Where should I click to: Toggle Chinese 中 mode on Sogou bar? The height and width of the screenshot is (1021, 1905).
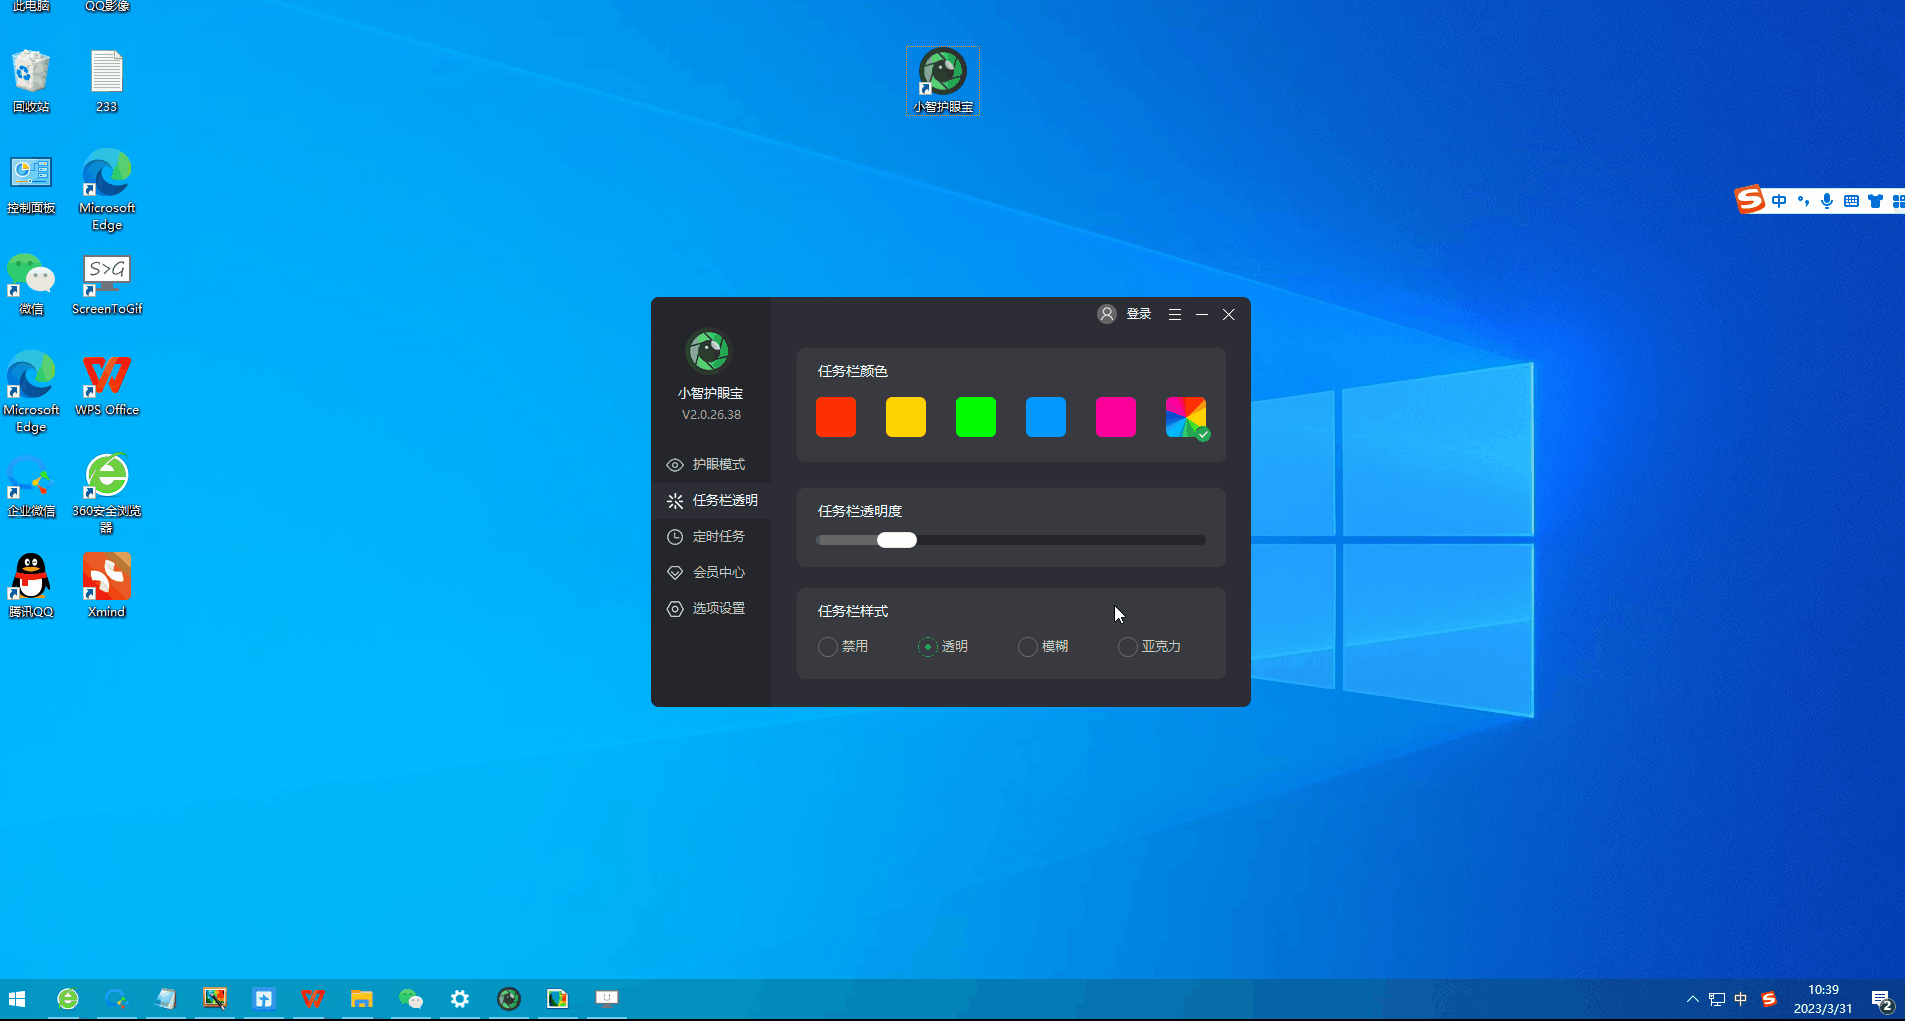click(1779, 201)
